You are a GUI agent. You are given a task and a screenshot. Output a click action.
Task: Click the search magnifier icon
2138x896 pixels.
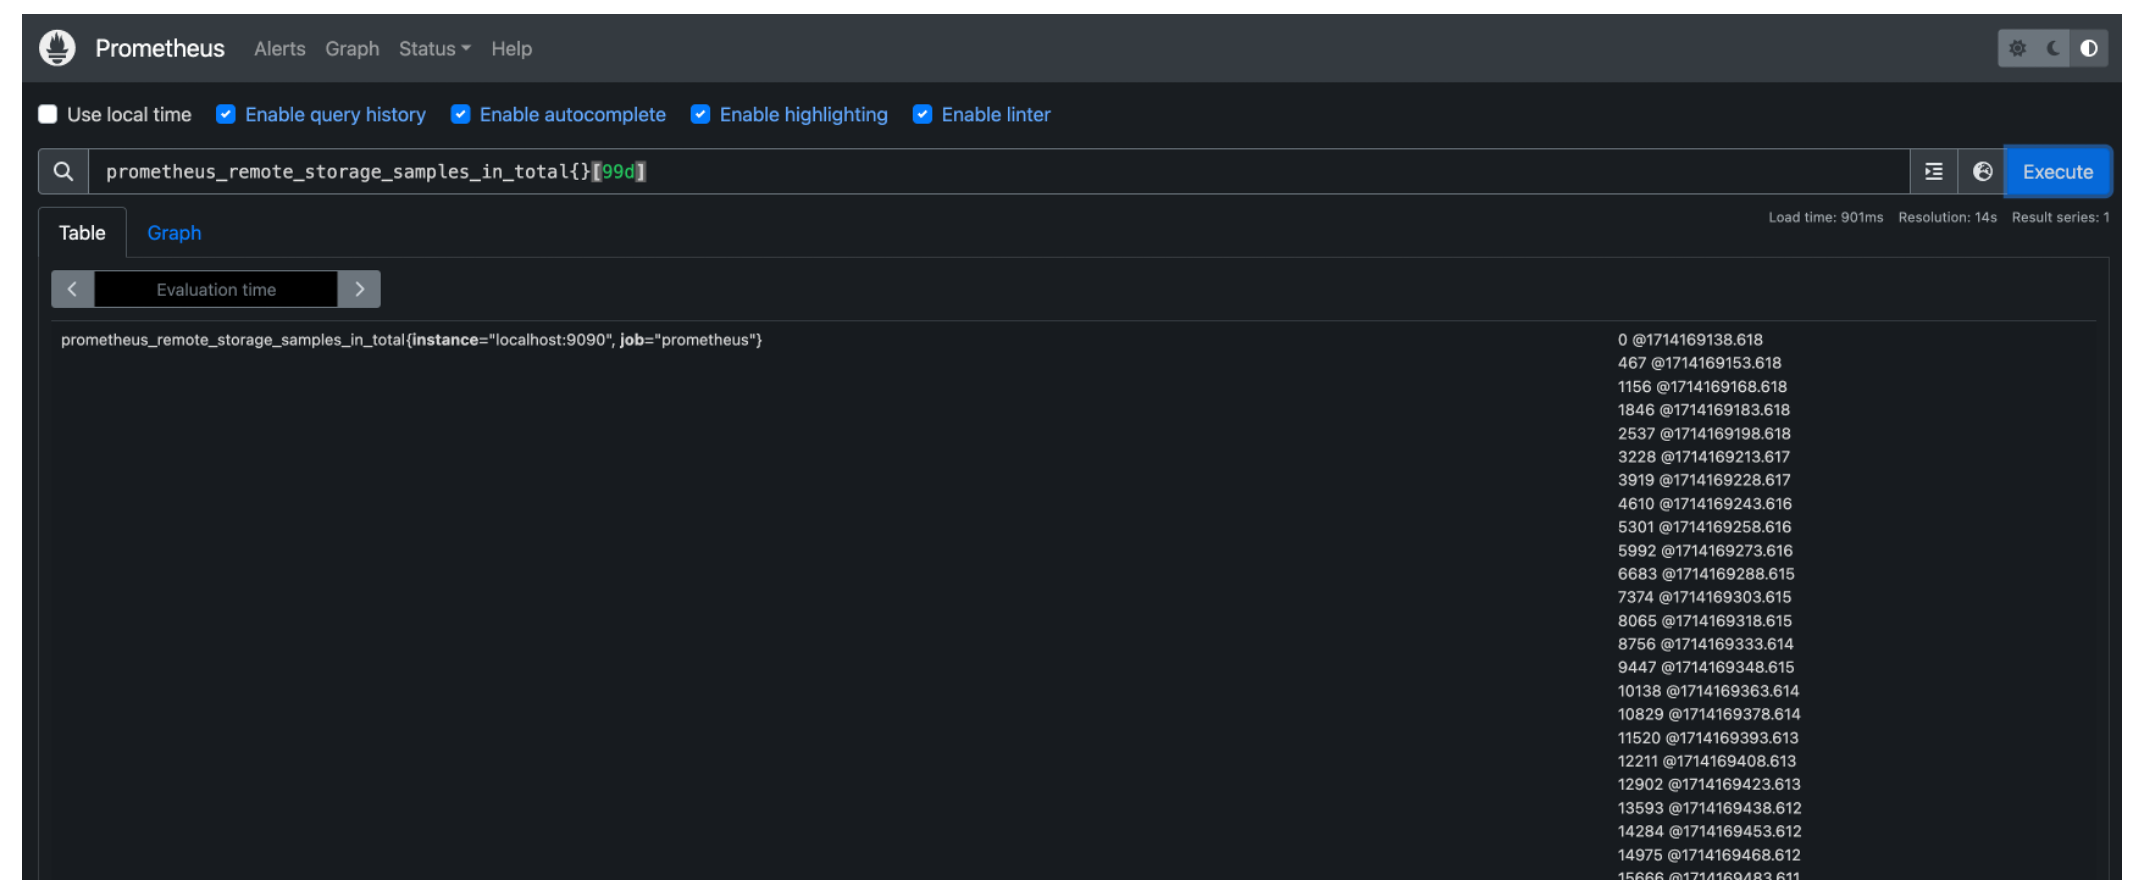point(63,172)
